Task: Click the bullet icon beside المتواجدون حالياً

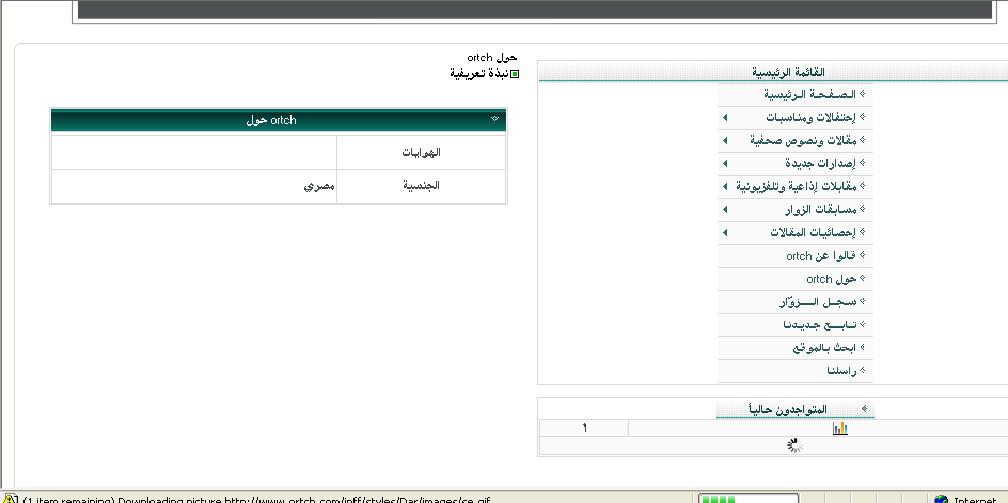Action: click(x=863, y=409)
